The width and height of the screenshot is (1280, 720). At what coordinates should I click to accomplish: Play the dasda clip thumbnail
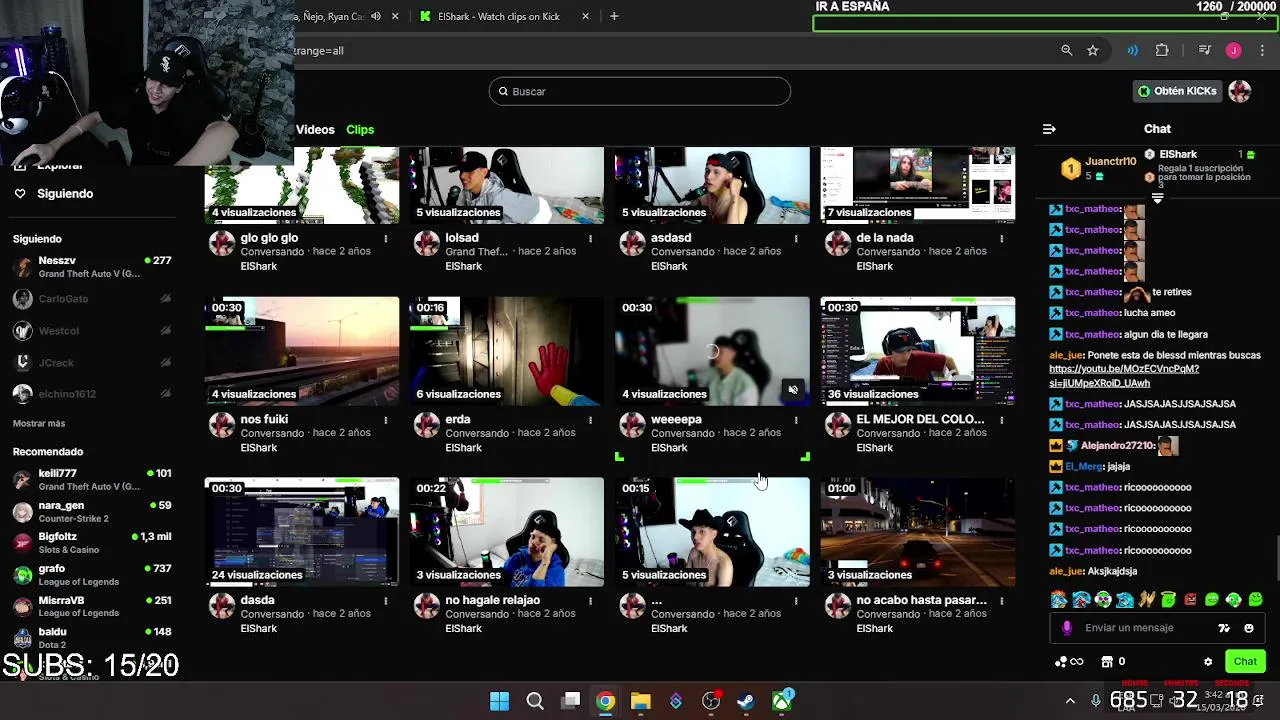point(301,532)
